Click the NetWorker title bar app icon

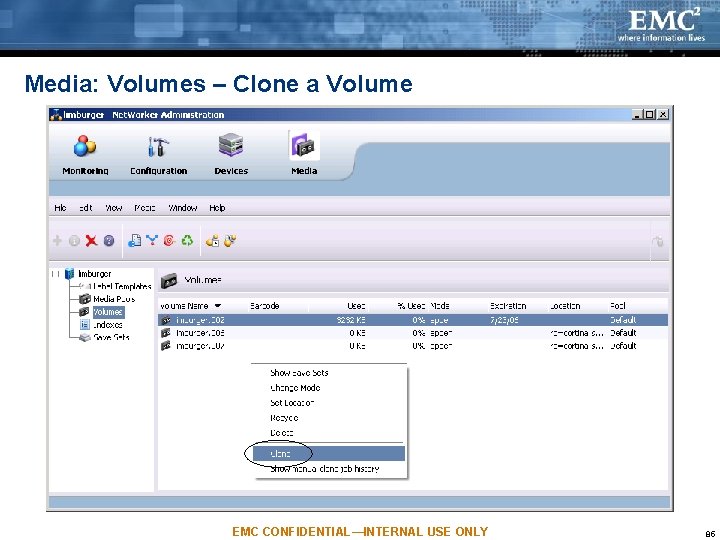[56, 114]
